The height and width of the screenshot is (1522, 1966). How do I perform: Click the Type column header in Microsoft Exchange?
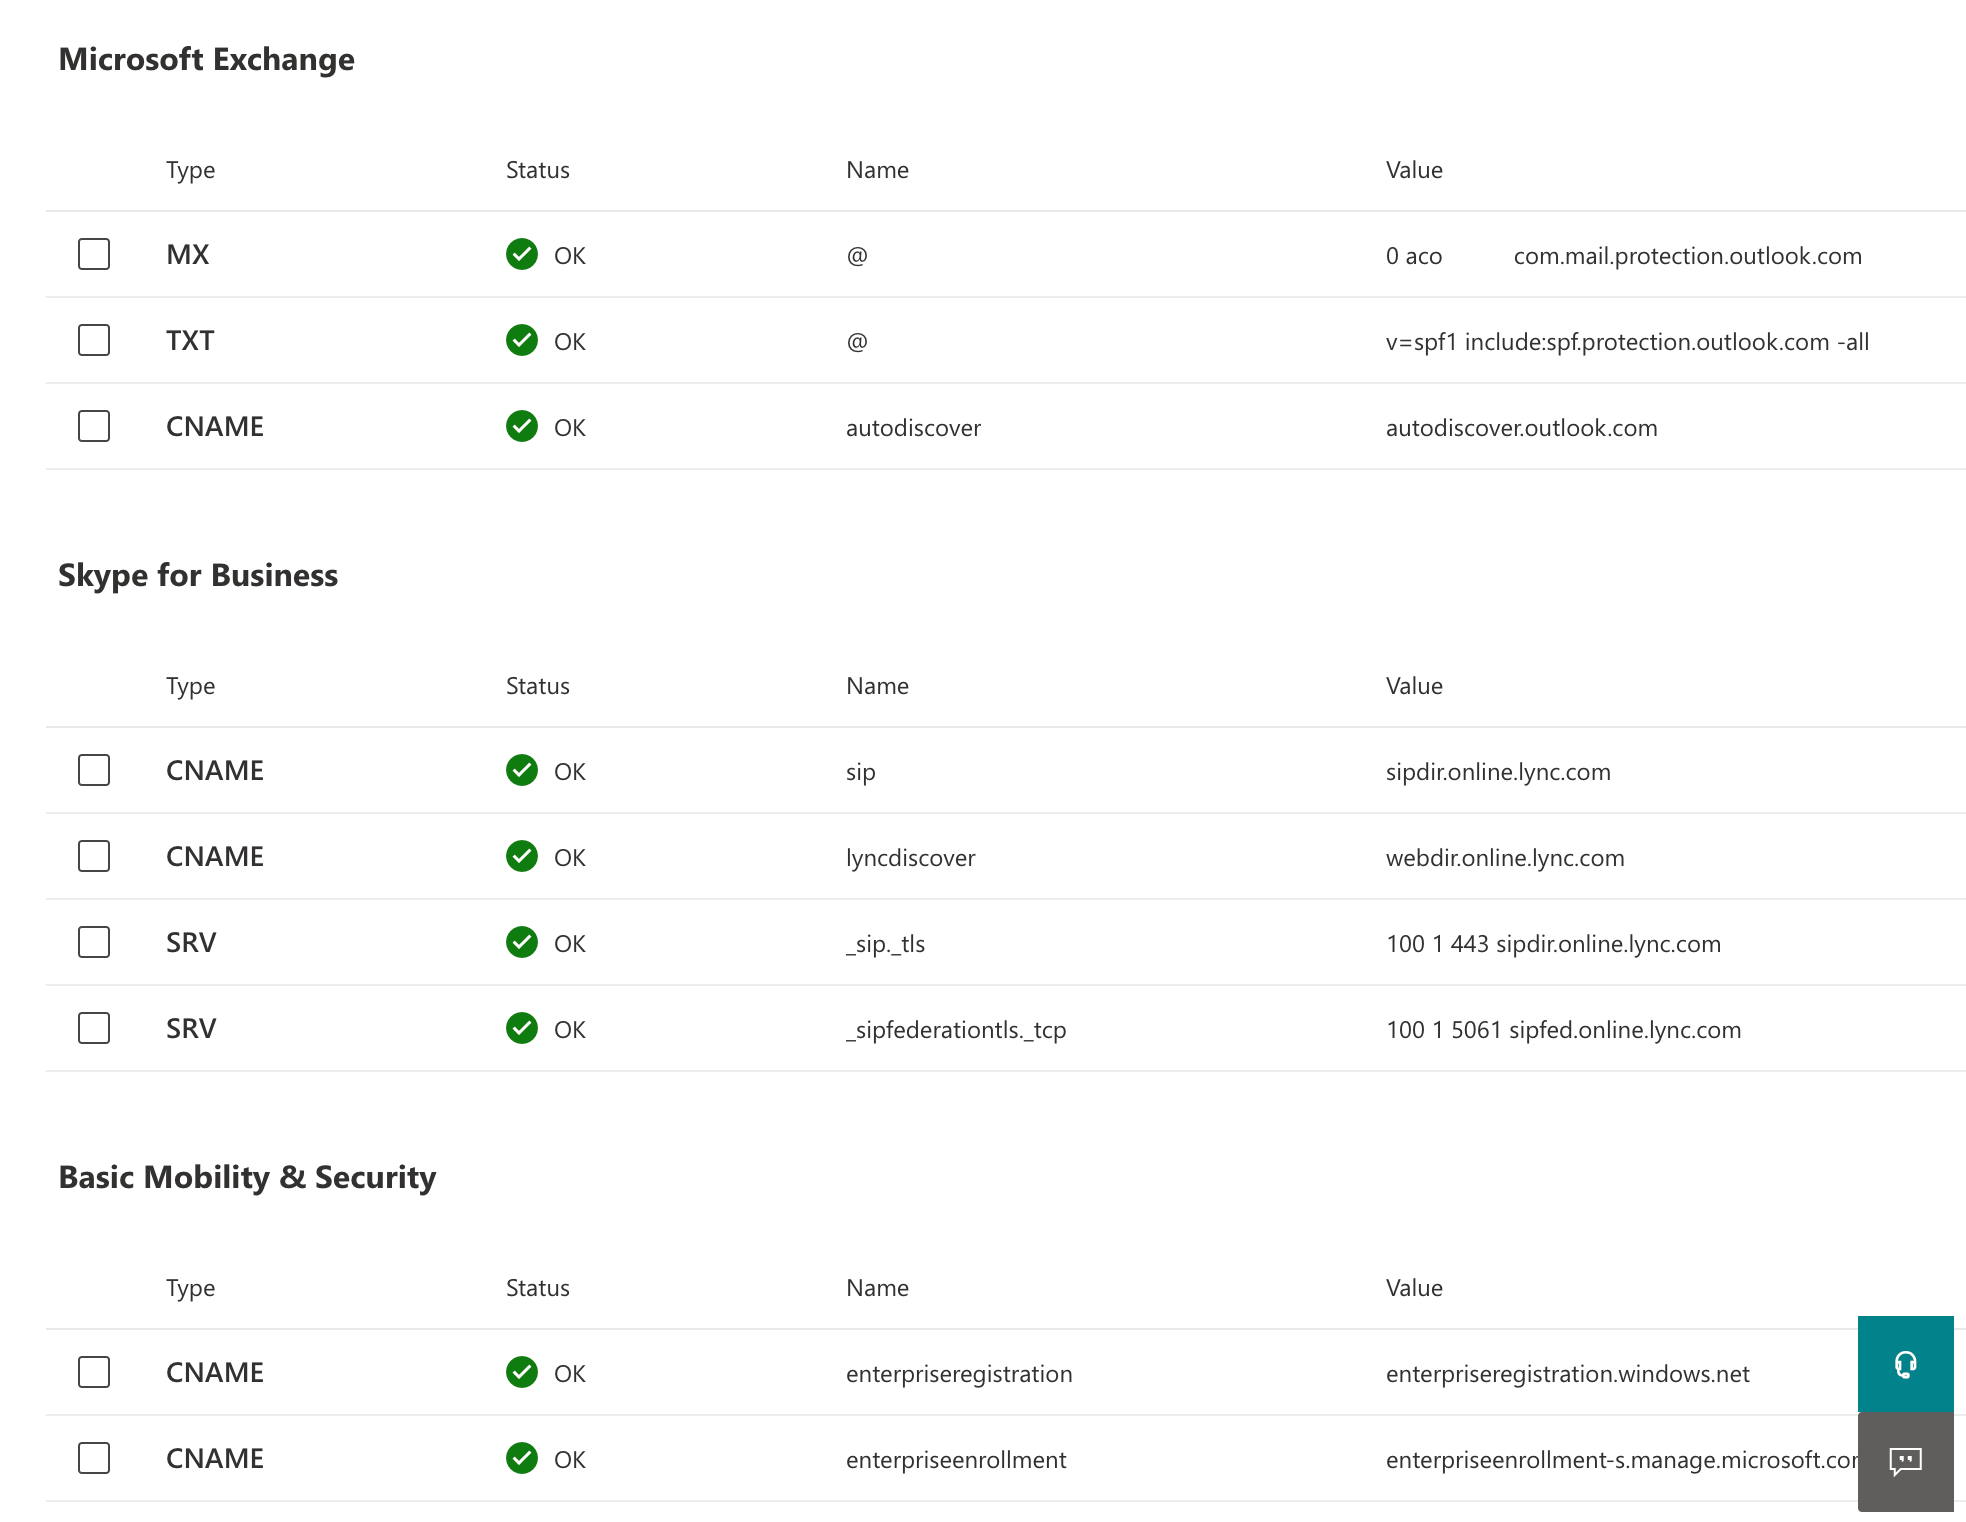click(190, 170)
